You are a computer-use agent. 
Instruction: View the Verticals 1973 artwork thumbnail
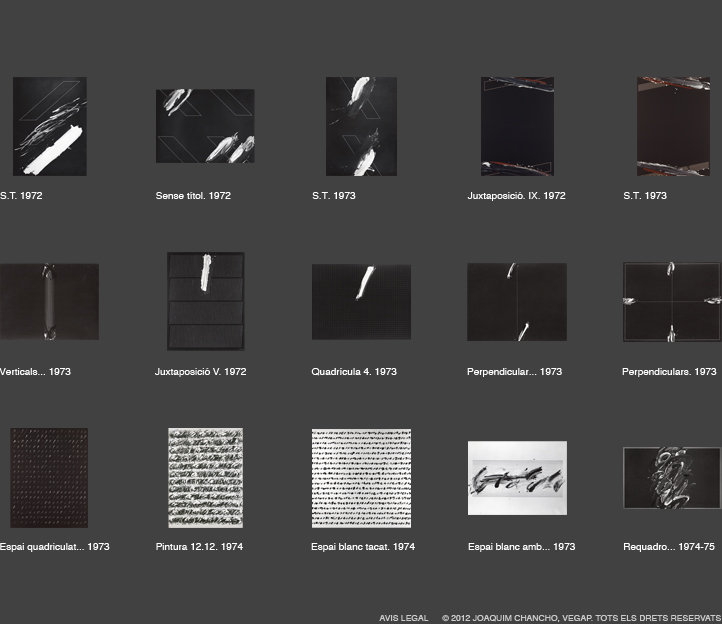click(x=49, y=301)
